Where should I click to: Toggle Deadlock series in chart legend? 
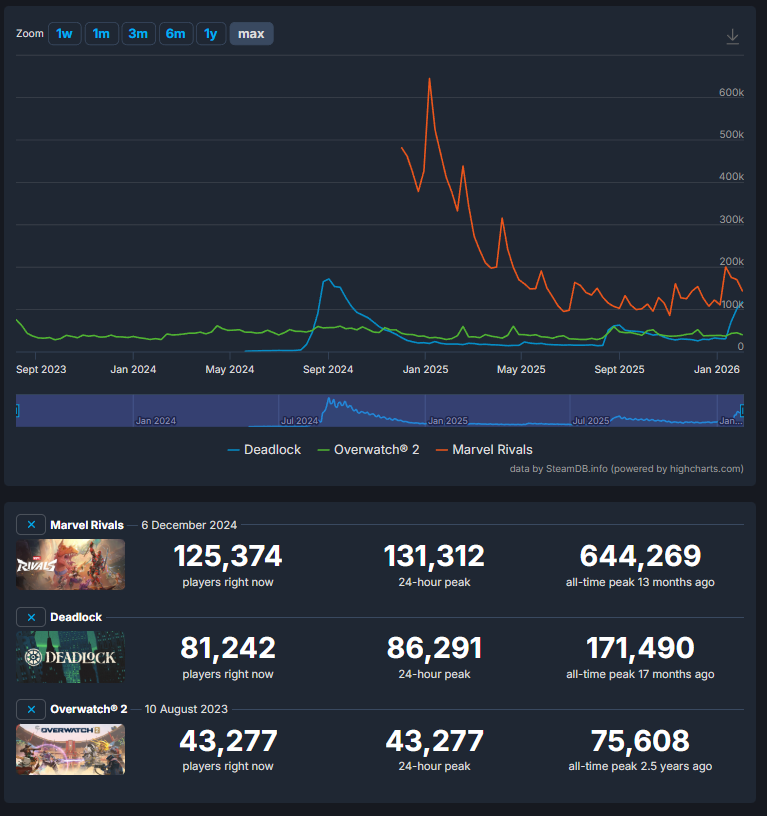tap(264, 450)
